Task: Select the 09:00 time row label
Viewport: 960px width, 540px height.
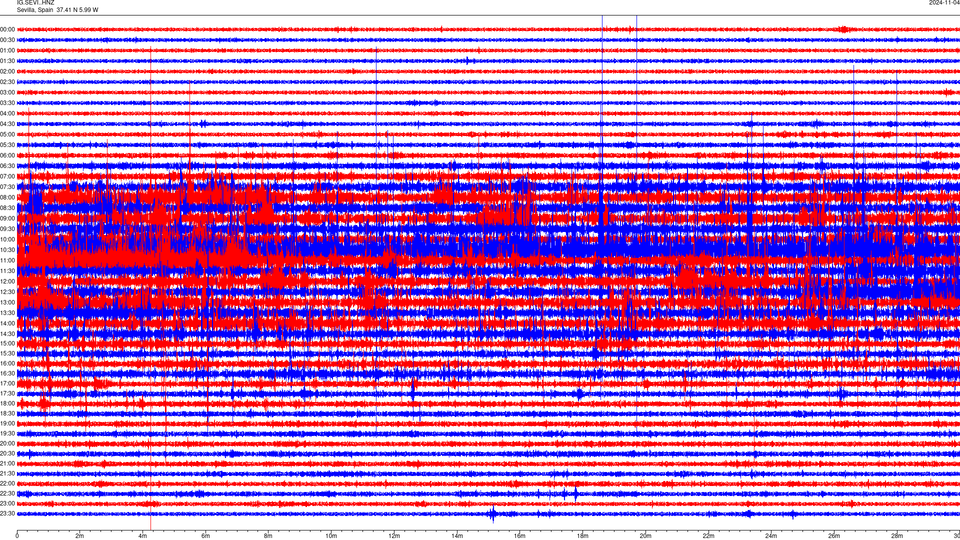Action: point(7,218)
